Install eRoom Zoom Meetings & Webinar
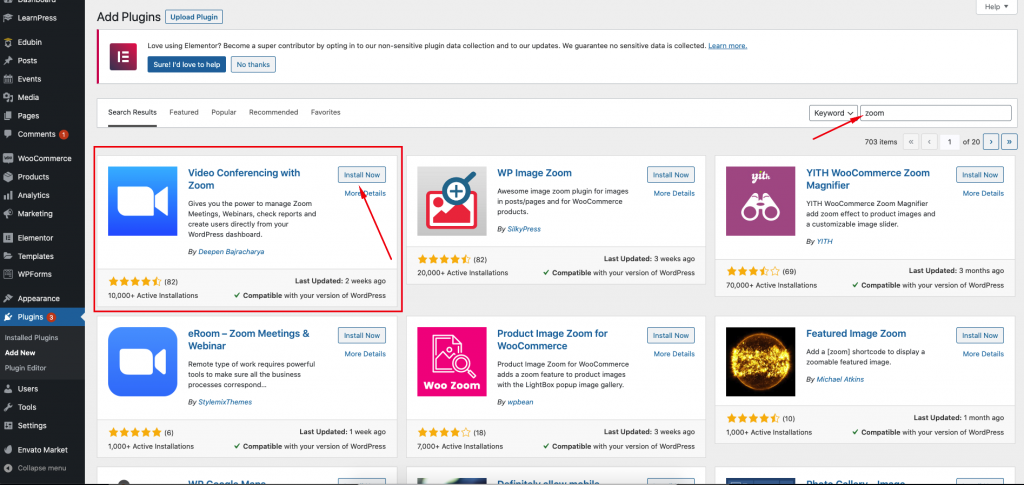 pos(362,336)
